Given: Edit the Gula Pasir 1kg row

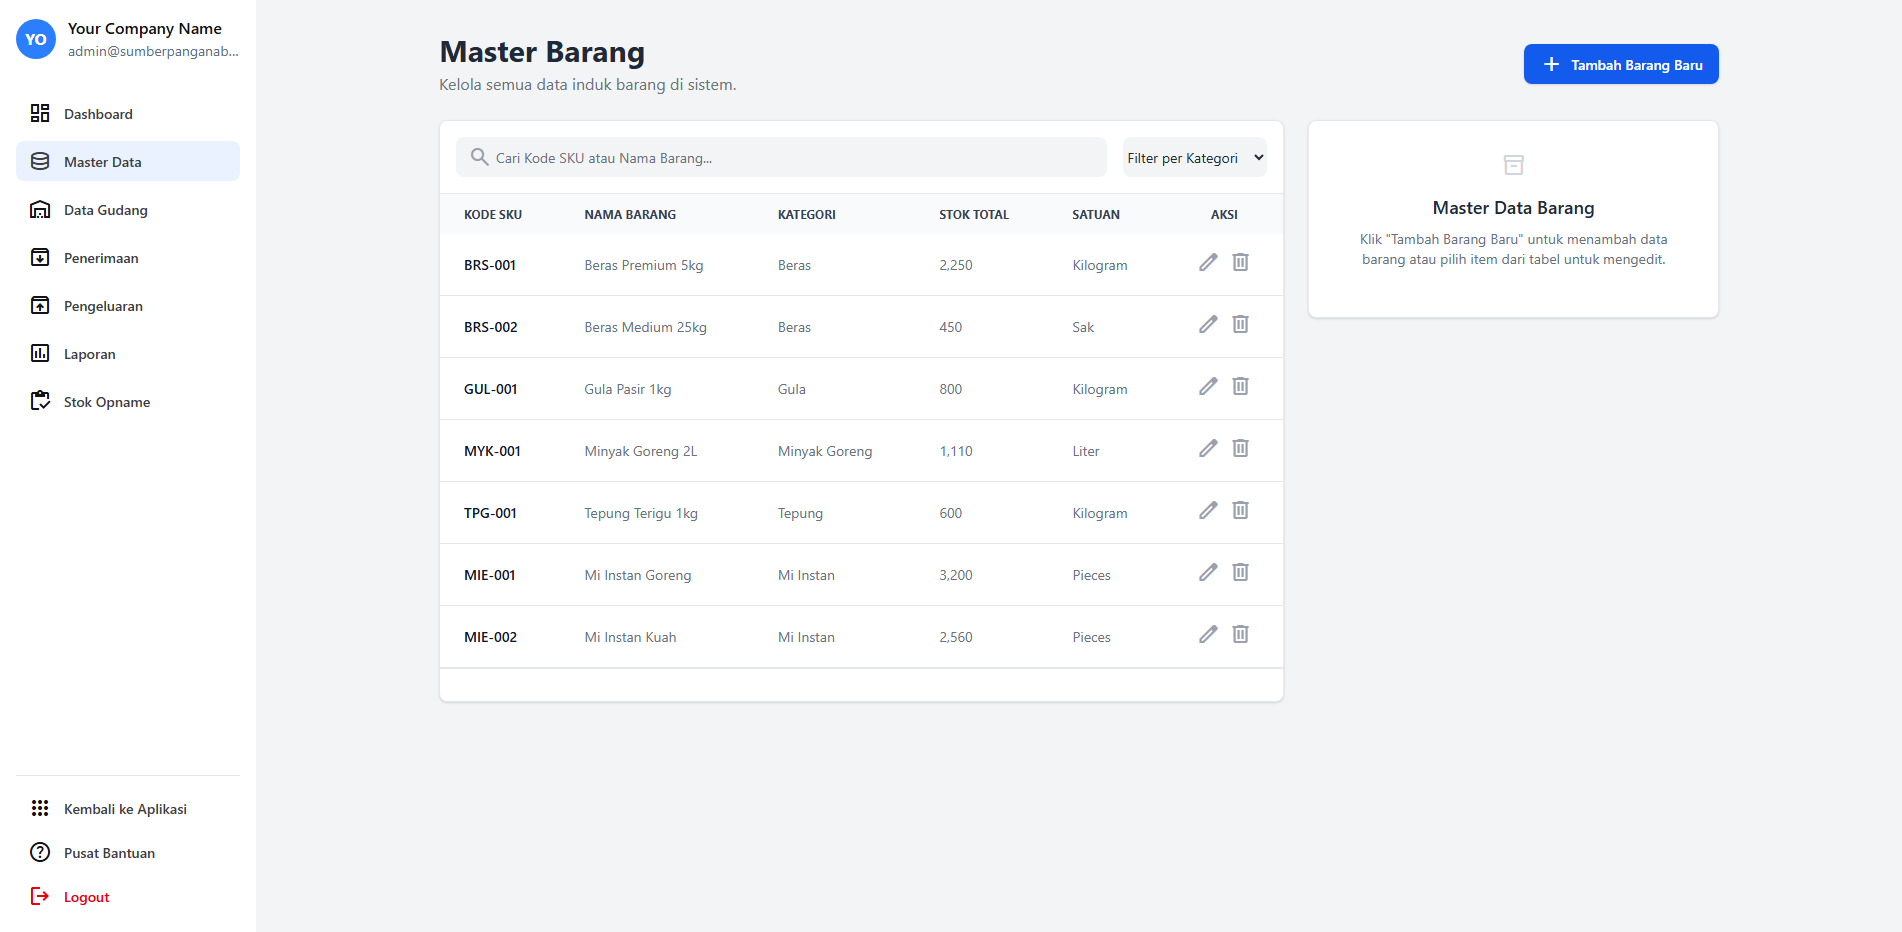Looking at the screenshot, I should tap(1208, 386).
